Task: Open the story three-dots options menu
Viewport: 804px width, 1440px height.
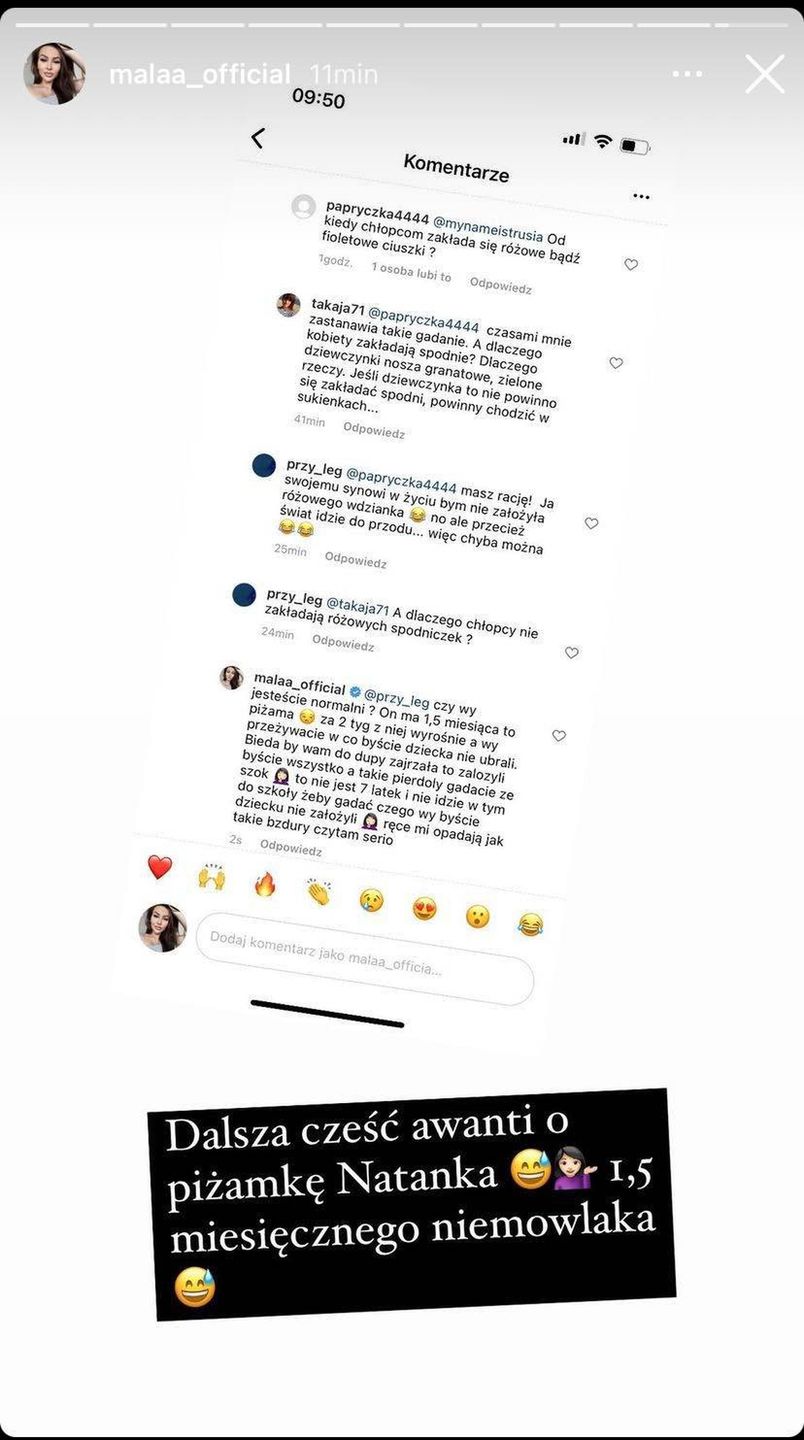Action: tap(688, 74)
